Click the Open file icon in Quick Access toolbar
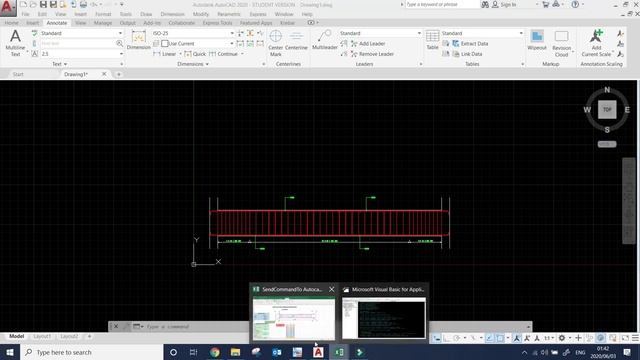This screenshot has width=640, height=360. [33, 4]
